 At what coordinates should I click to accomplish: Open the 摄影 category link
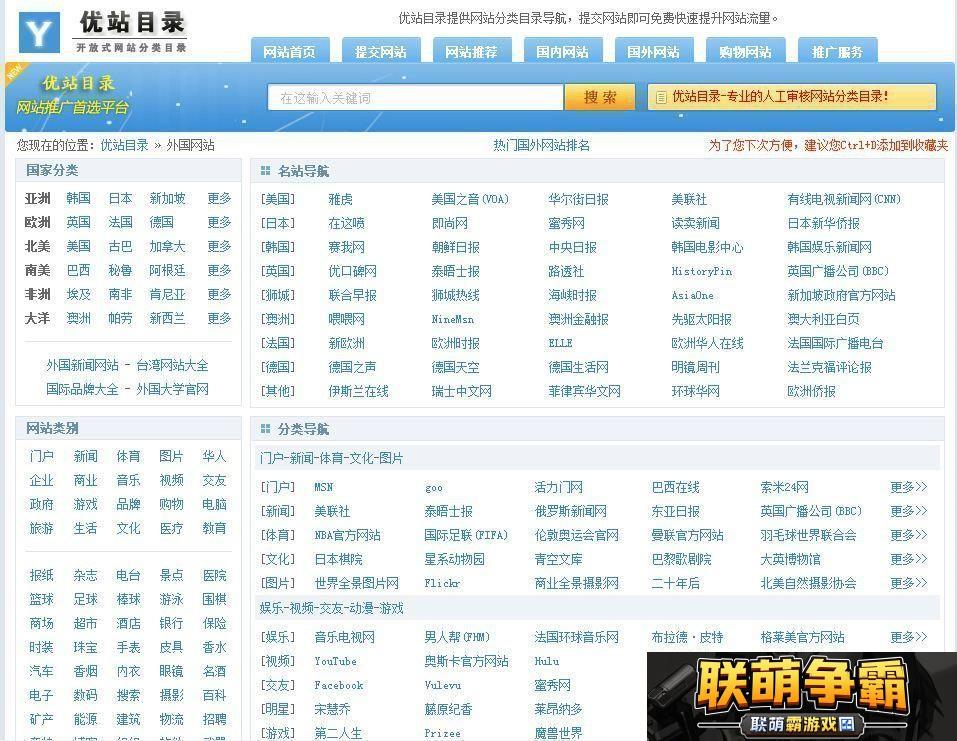(x=172, y=695)
